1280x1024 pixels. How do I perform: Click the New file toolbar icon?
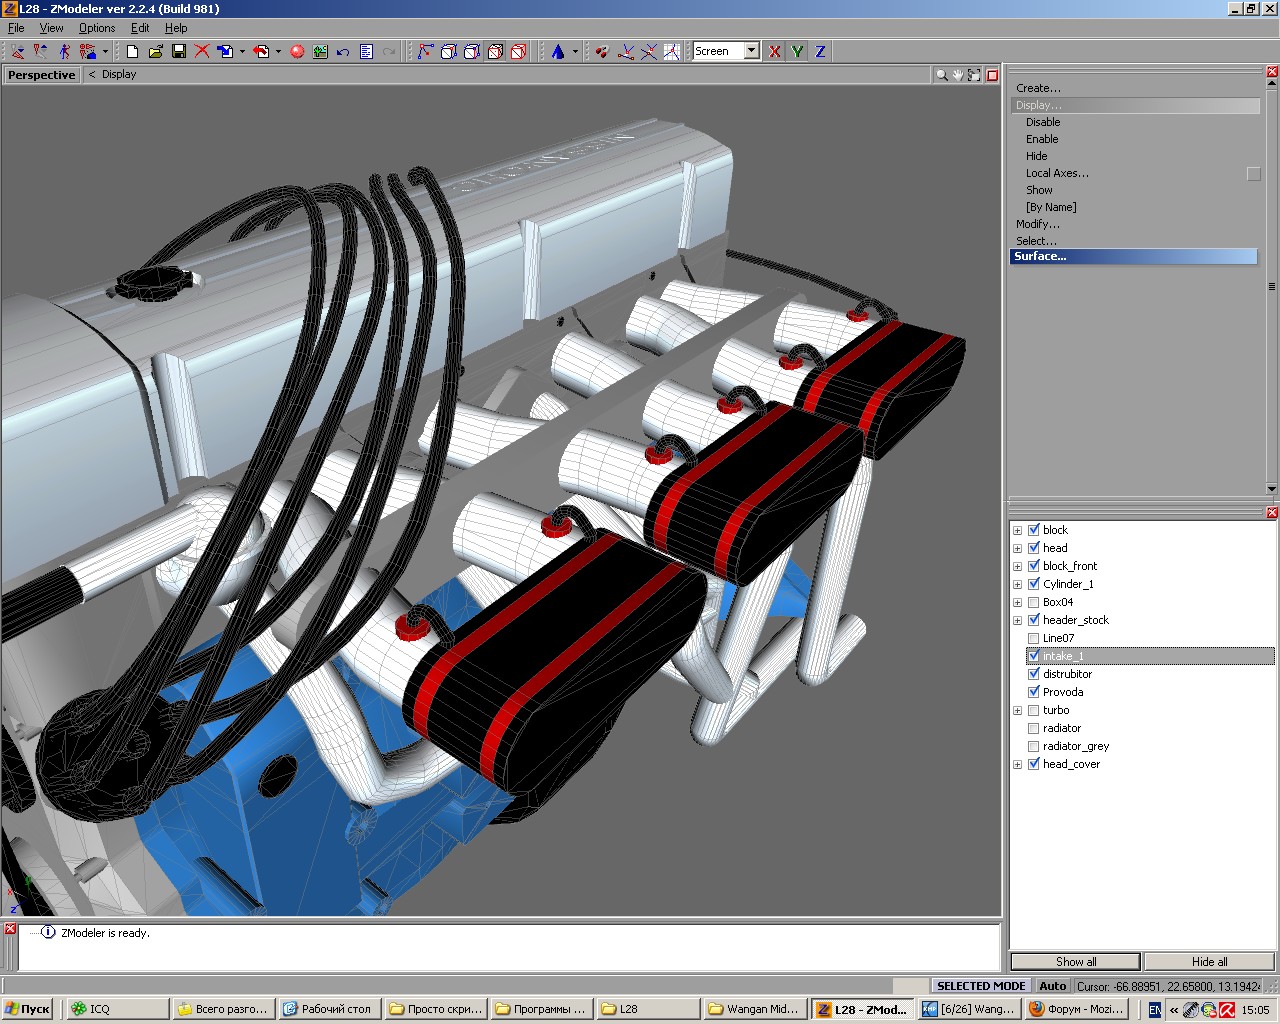click(132, 51)
